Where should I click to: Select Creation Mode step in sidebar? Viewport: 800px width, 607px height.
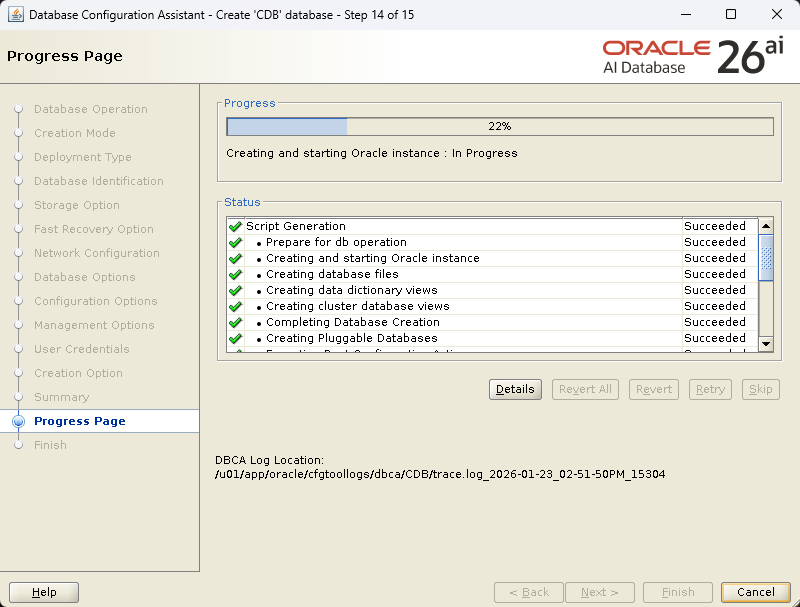(x=74, y=133)
